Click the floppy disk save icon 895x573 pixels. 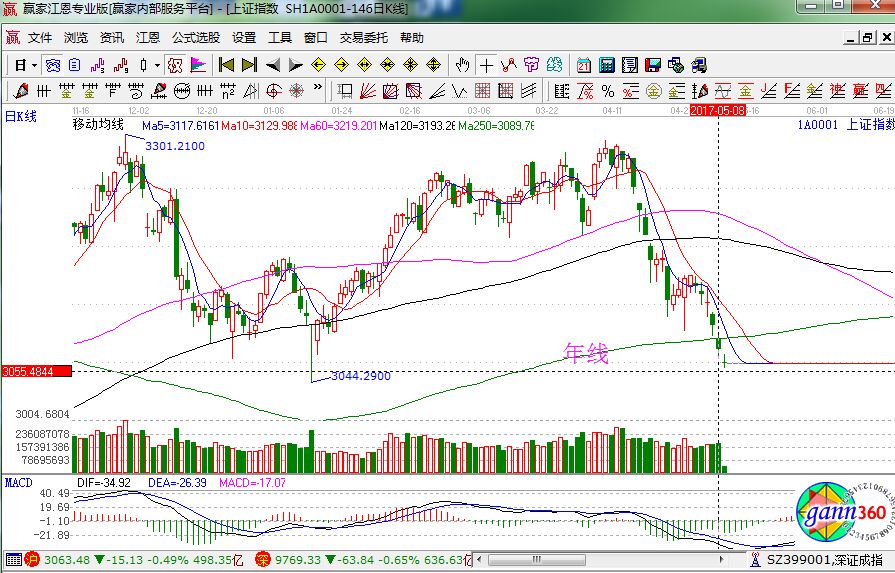tap(652, 65)
